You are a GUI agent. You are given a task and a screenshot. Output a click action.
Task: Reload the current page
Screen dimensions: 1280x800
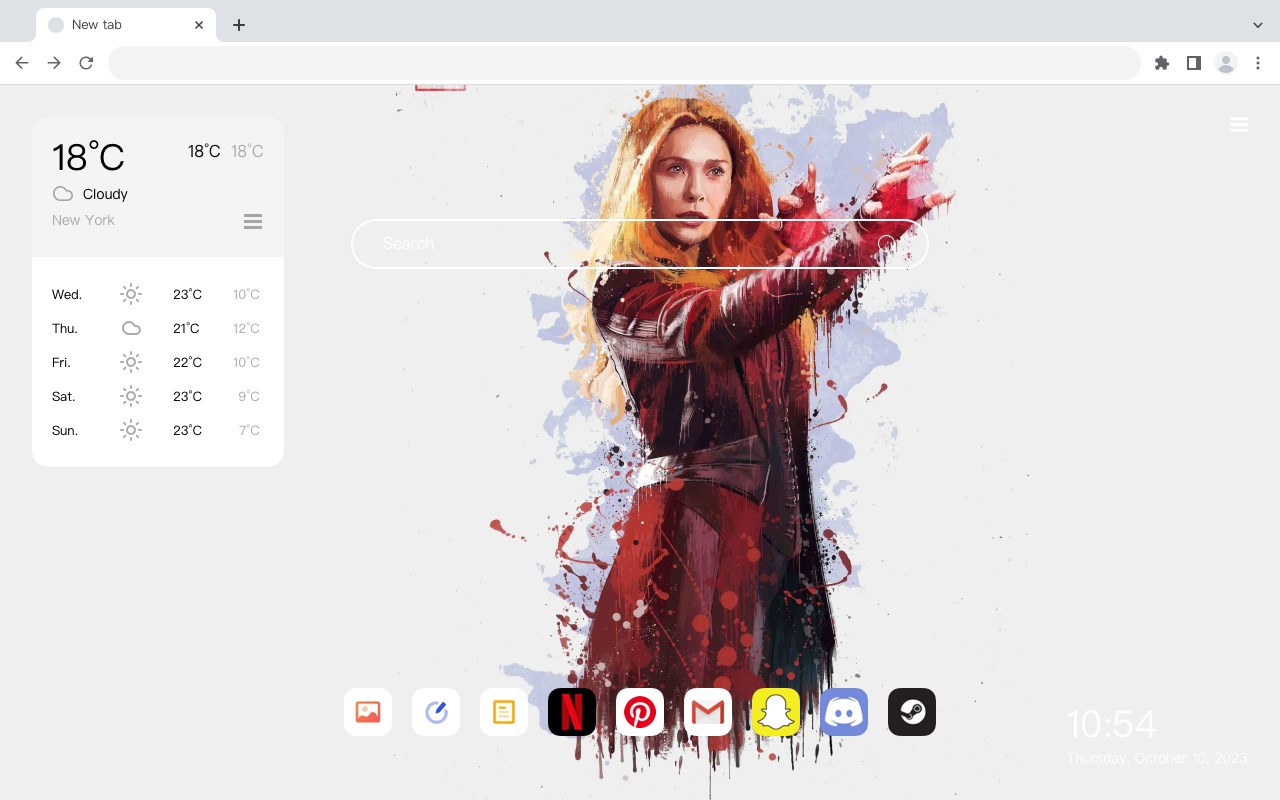click(x=86, y=63)
